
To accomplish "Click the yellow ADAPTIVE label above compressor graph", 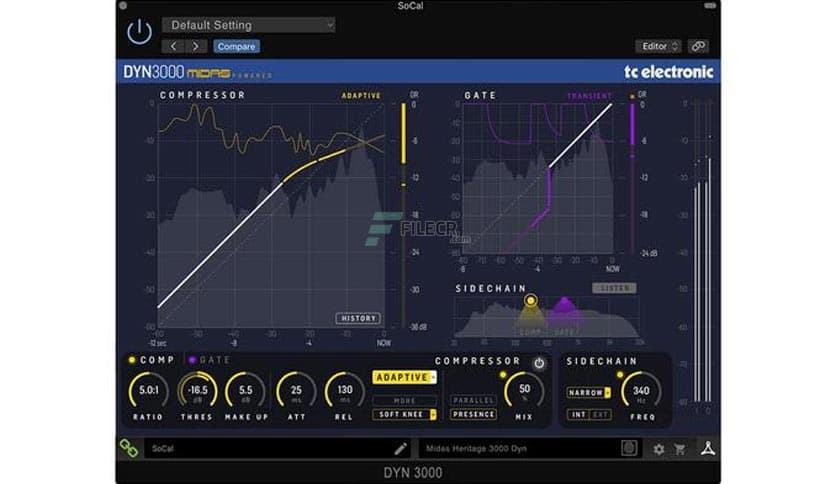I will [x=361, y=96].
